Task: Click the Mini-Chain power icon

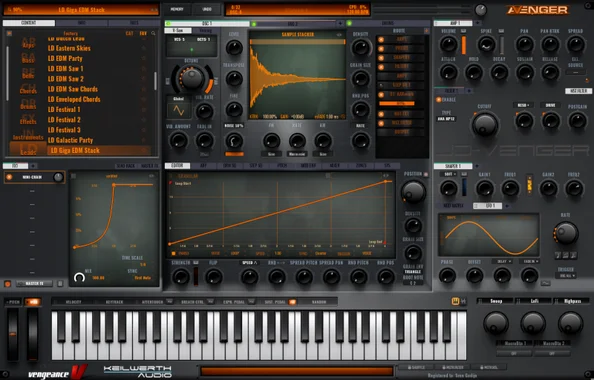Action: click(x=9, y=177)
